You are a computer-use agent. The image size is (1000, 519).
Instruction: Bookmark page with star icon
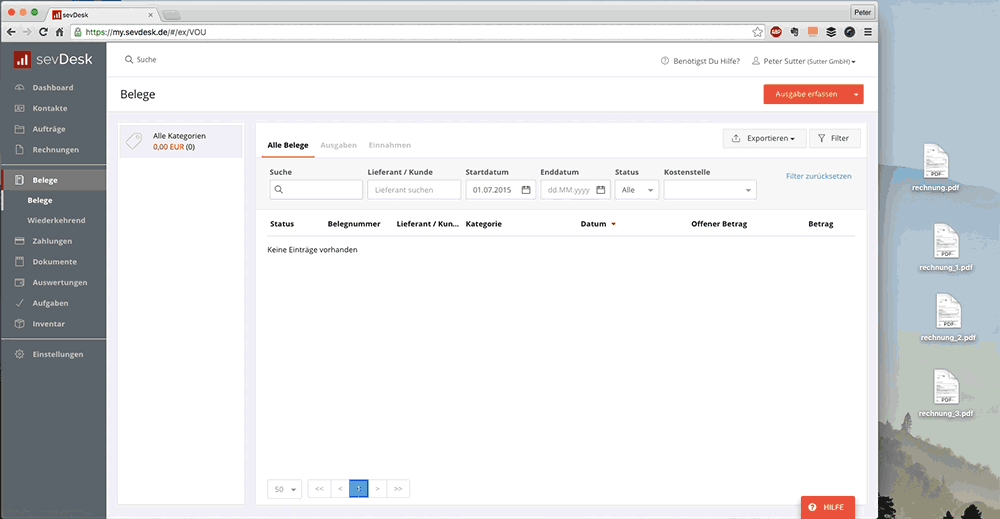tap(757, 32)
